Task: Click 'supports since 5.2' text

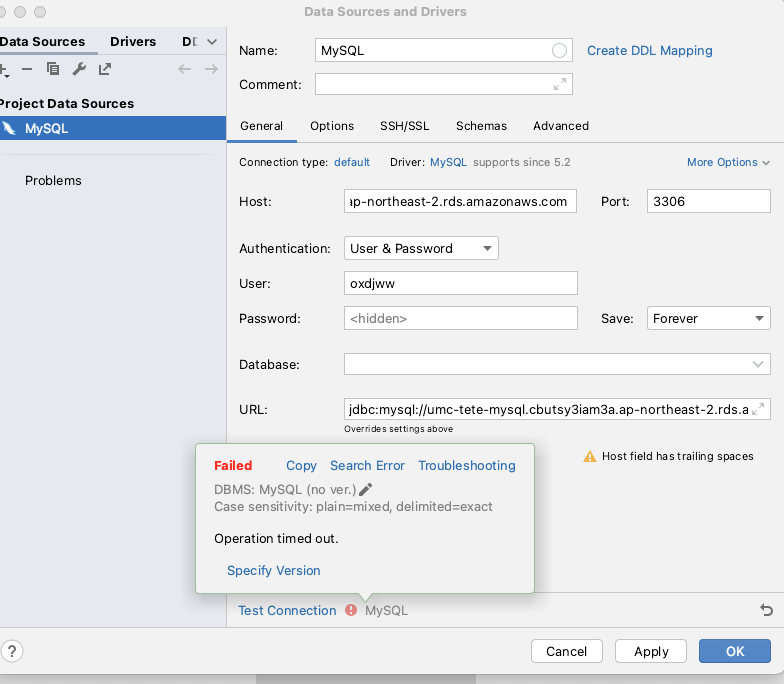Action: click(x=522, y=162)
